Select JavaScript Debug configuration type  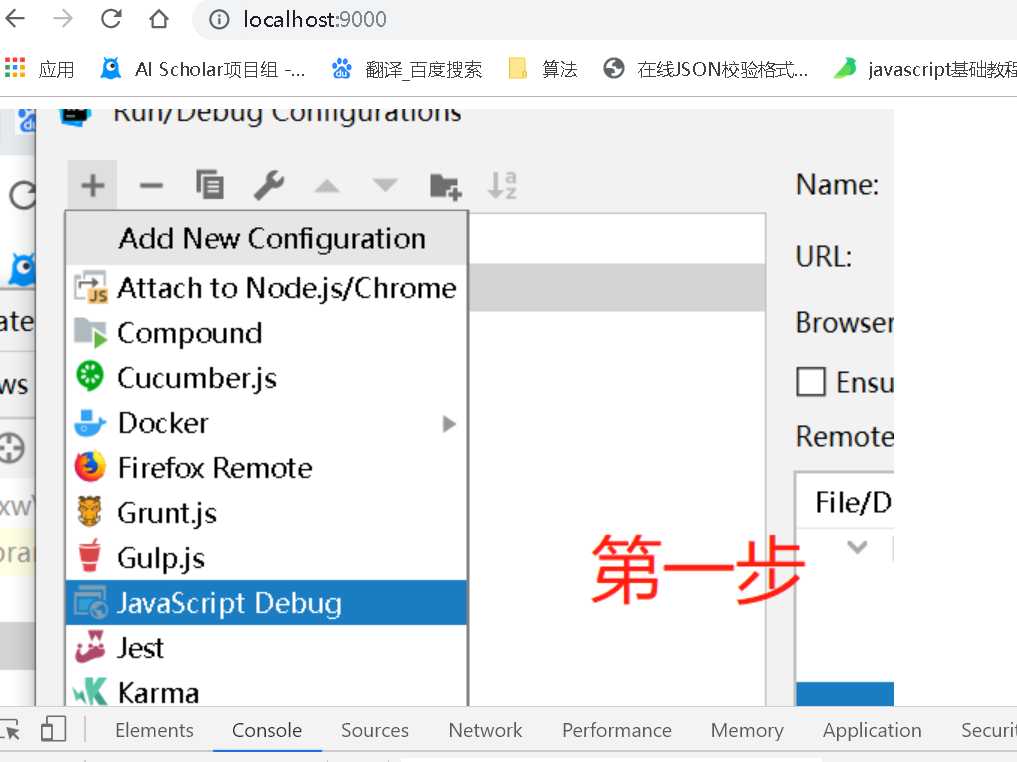click(x=267, y=603)
